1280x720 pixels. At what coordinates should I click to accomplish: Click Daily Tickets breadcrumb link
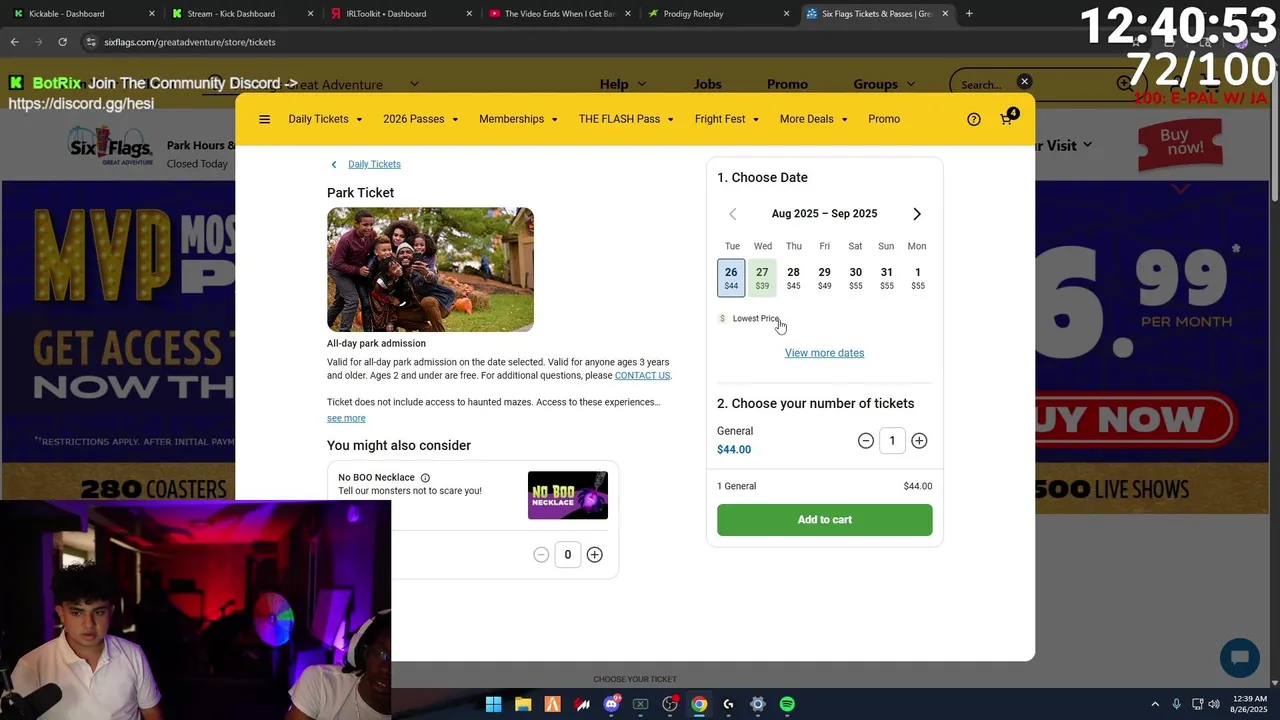point(374,164)
